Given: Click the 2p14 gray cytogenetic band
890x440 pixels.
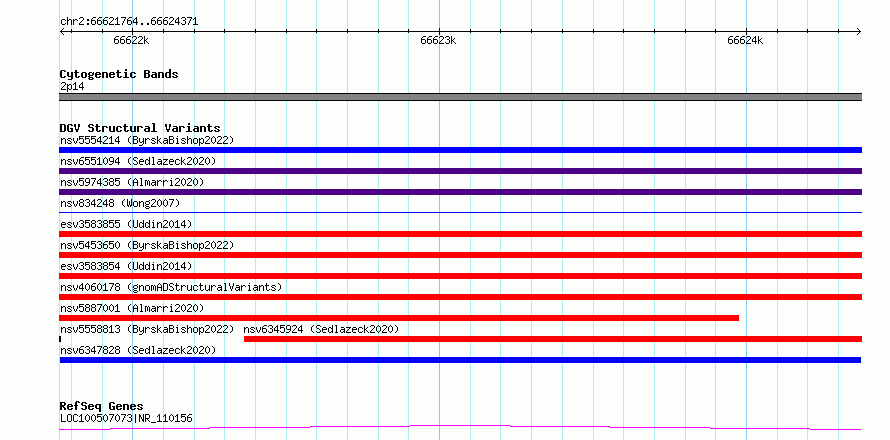Looking at the screenshot, I should 460,97.
